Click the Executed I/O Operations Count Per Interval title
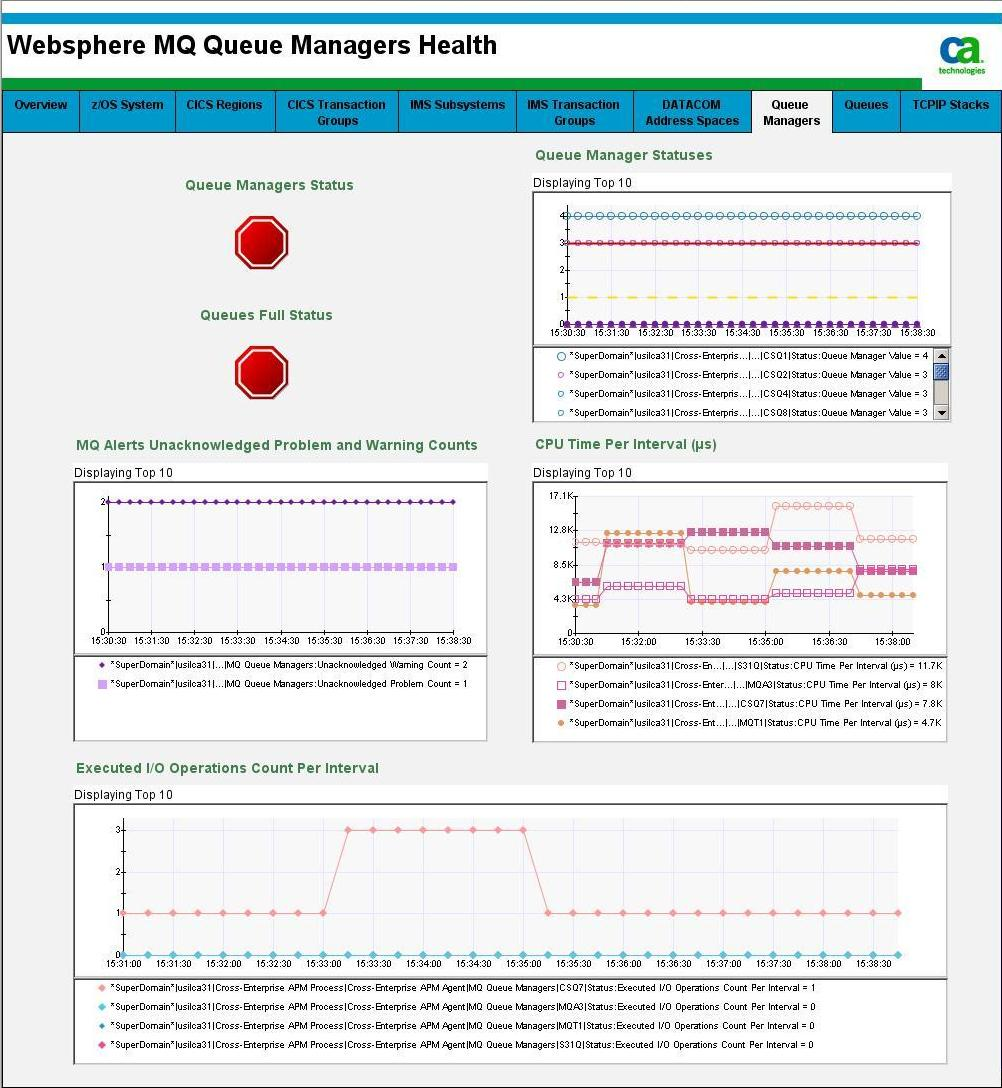The height and width of the screenshot is (1088, 1002). [227, 768]
